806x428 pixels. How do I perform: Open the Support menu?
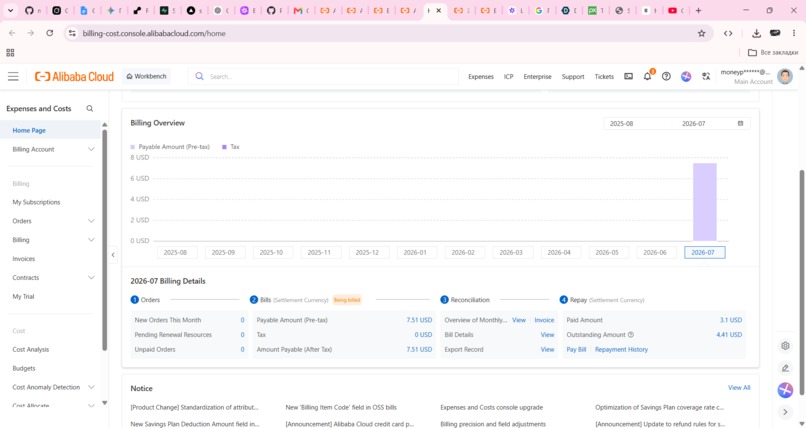point(573,77)
